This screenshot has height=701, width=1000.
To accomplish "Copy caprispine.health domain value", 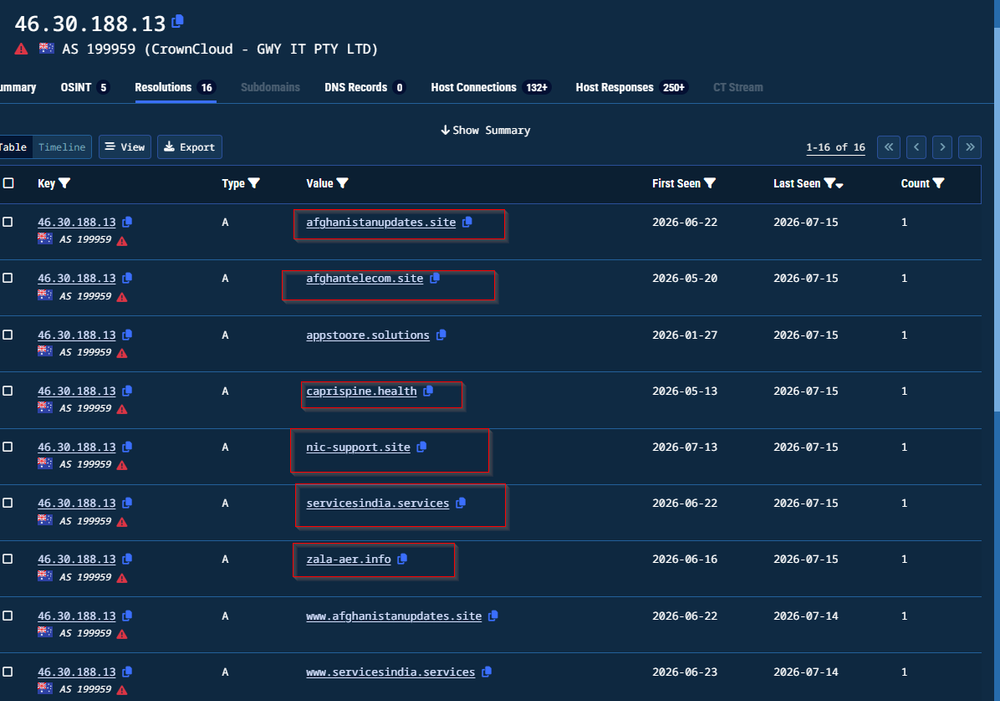I will click(x=428, y=391).
